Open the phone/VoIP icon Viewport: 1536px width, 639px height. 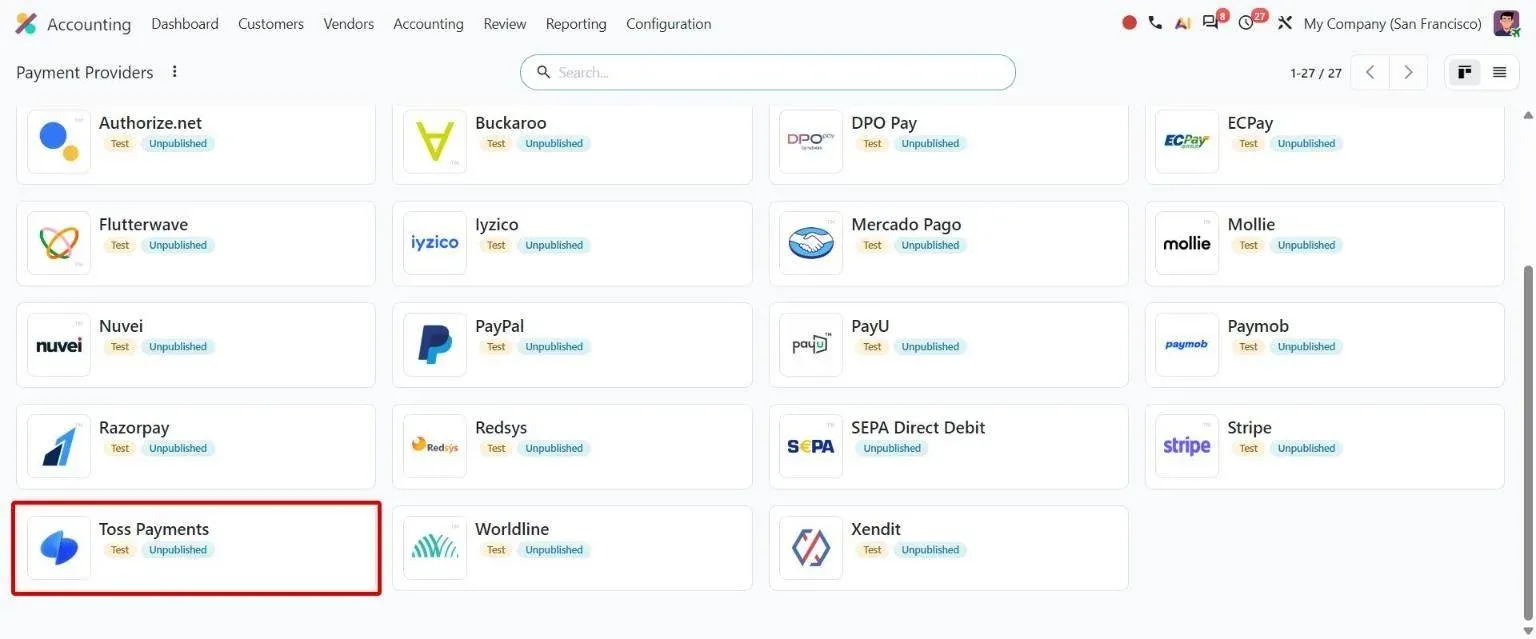(1155, 23)
